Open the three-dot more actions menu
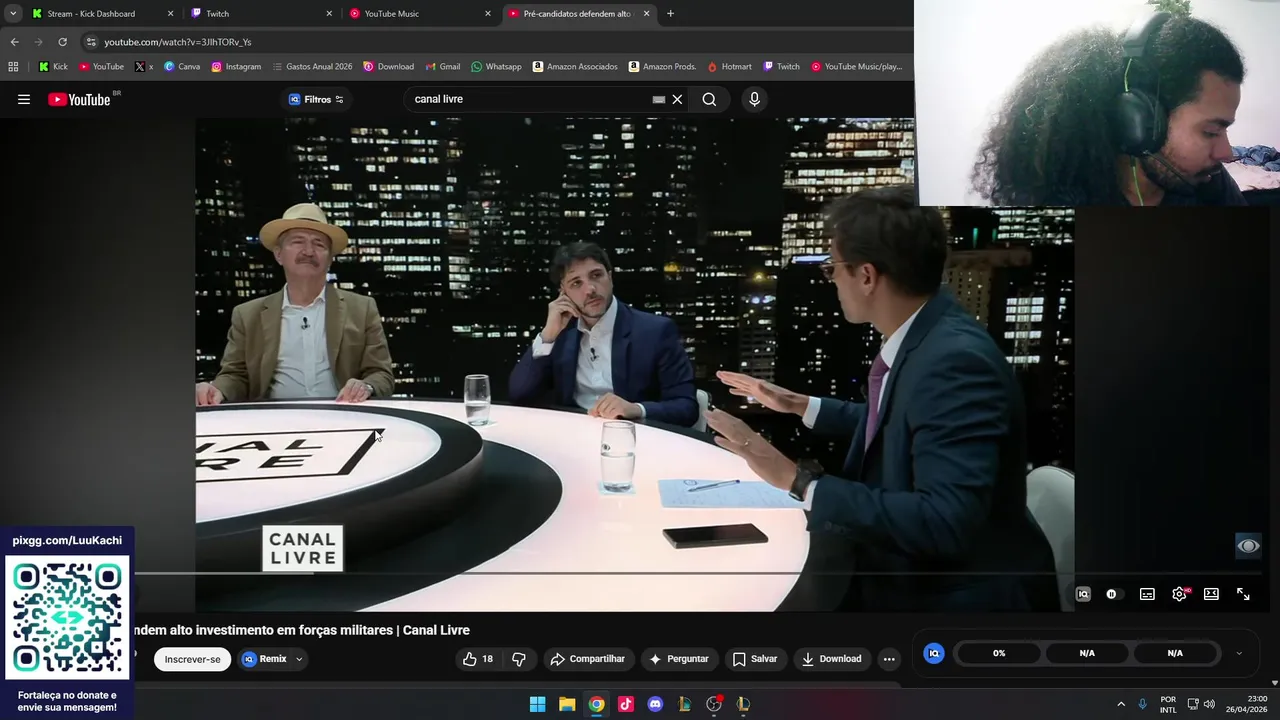1280x720 pixels. [889, 659]
